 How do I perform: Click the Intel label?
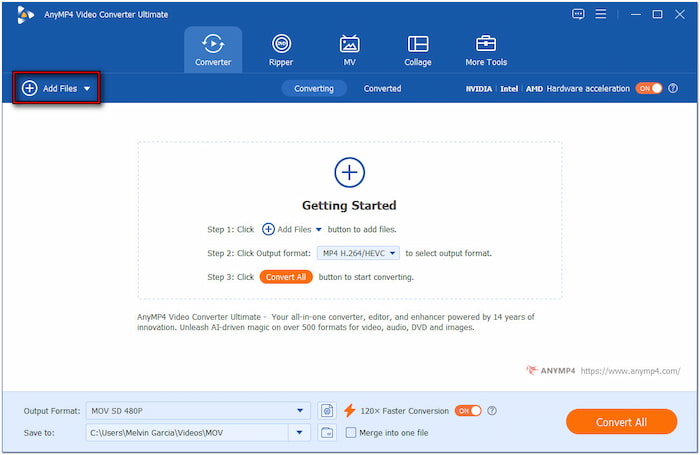pos(509,89)
